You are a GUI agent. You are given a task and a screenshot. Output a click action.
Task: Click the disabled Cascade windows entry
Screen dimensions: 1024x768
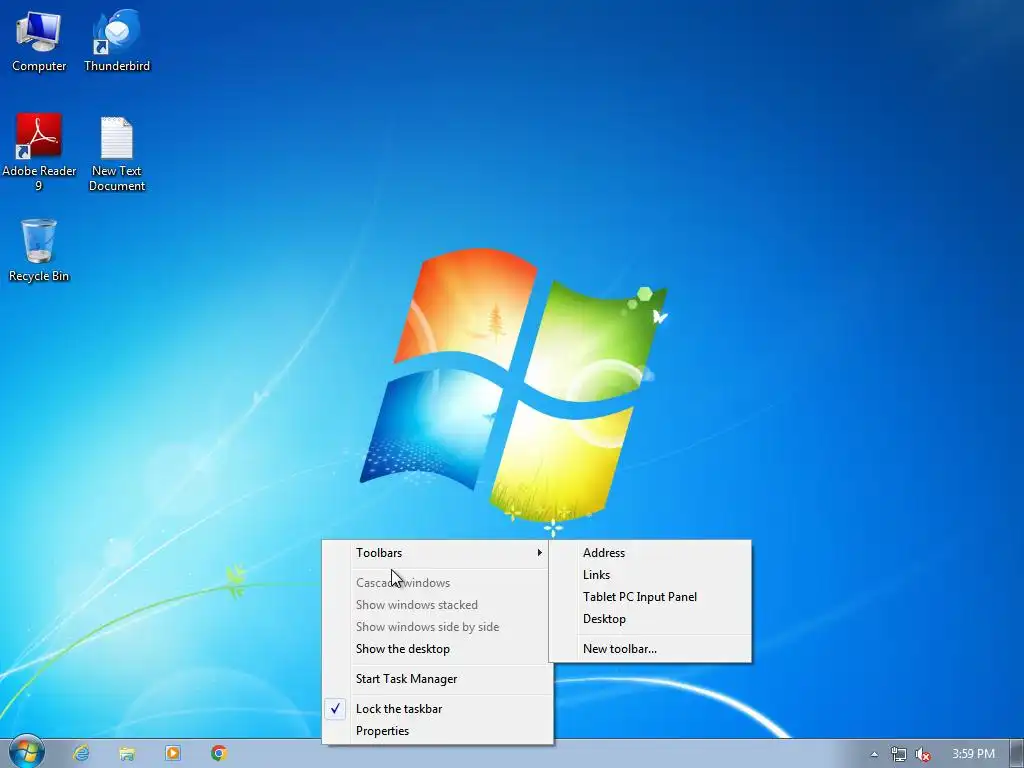(x=438, y=583)
